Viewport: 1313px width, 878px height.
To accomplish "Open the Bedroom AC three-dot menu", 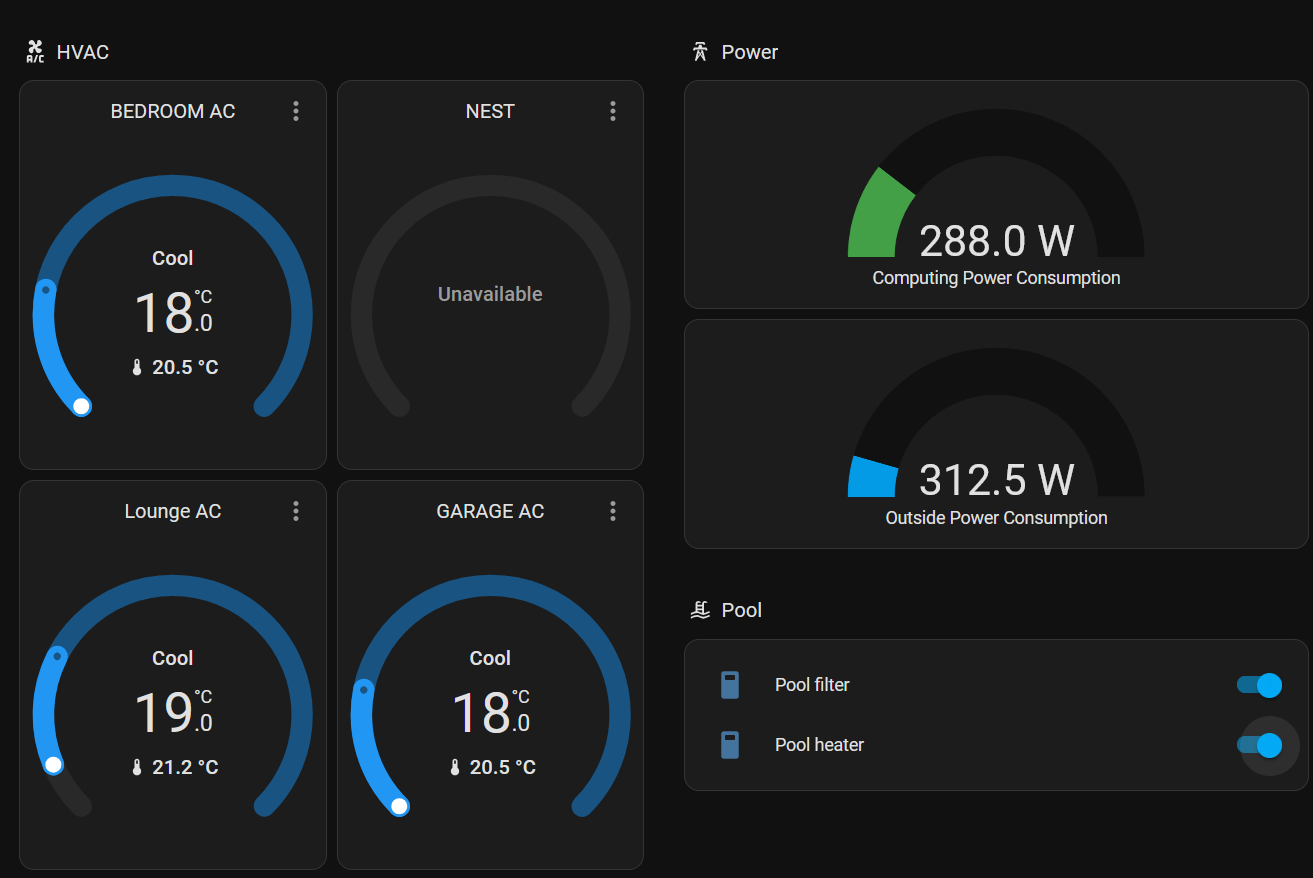I will [296, 111].
